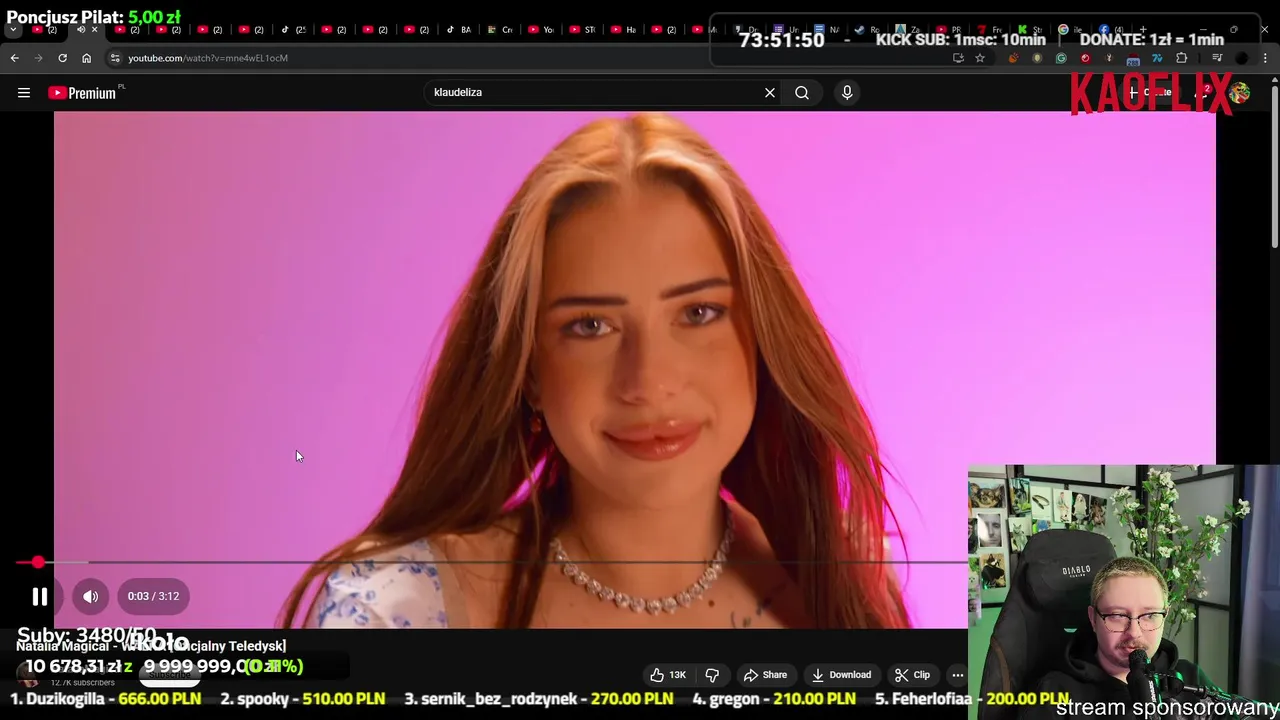Switch to the 'Cr' tab

500,30
